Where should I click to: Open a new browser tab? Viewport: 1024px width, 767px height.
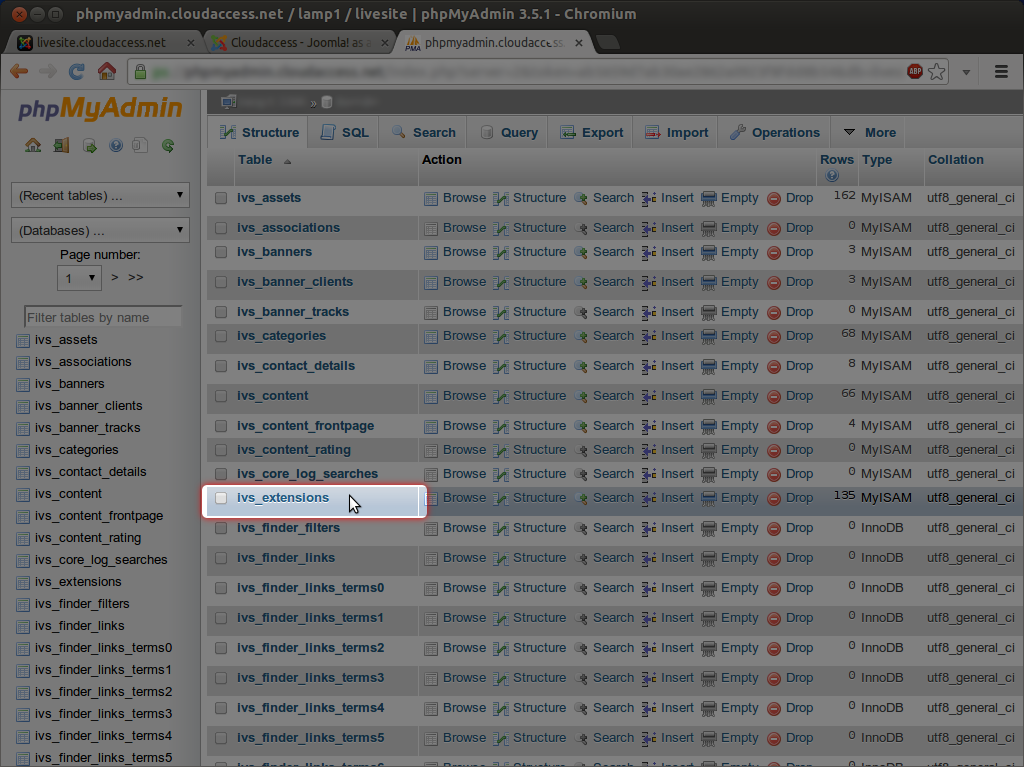608,42
